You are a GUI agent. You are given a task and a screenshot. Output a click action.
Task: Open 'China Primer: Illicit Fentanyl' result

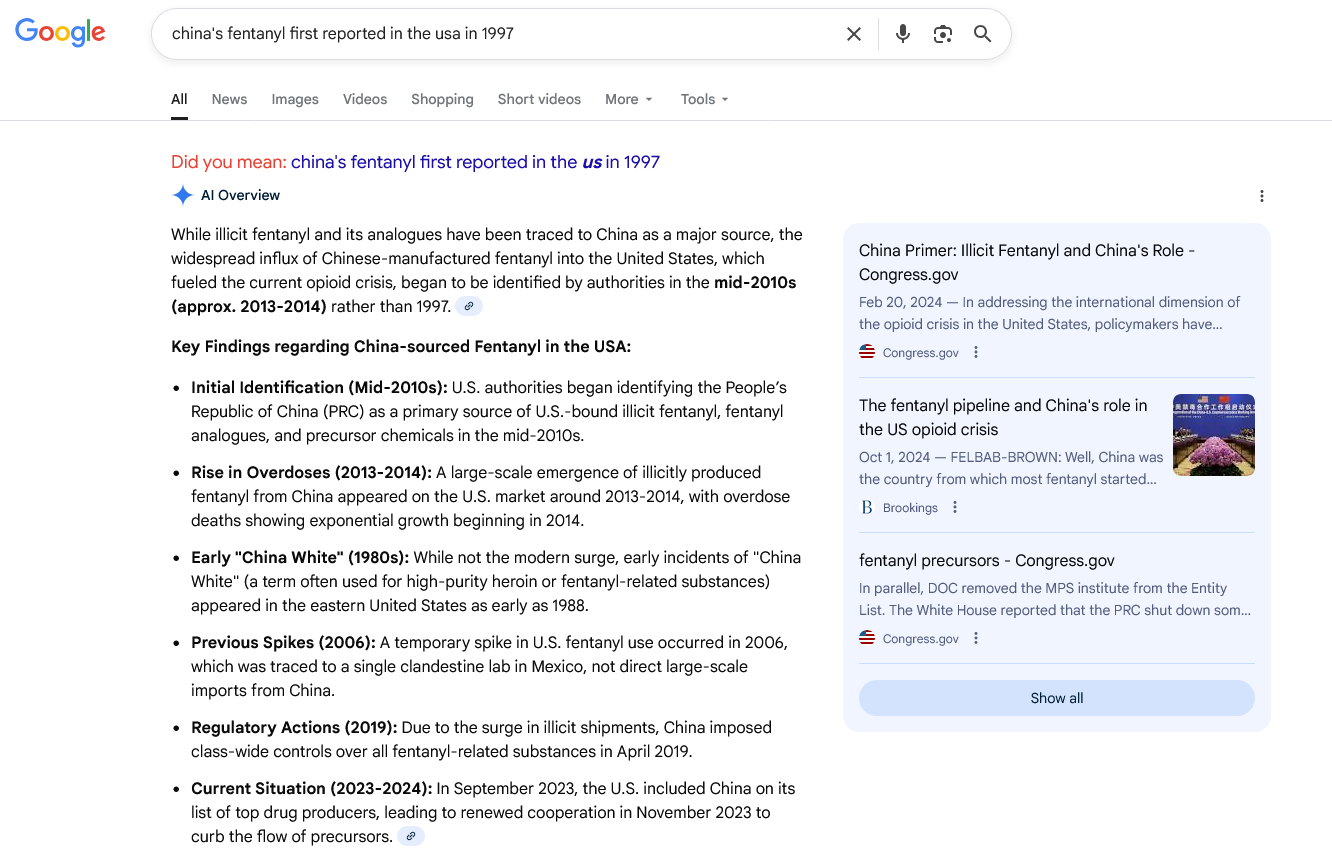1027,262
